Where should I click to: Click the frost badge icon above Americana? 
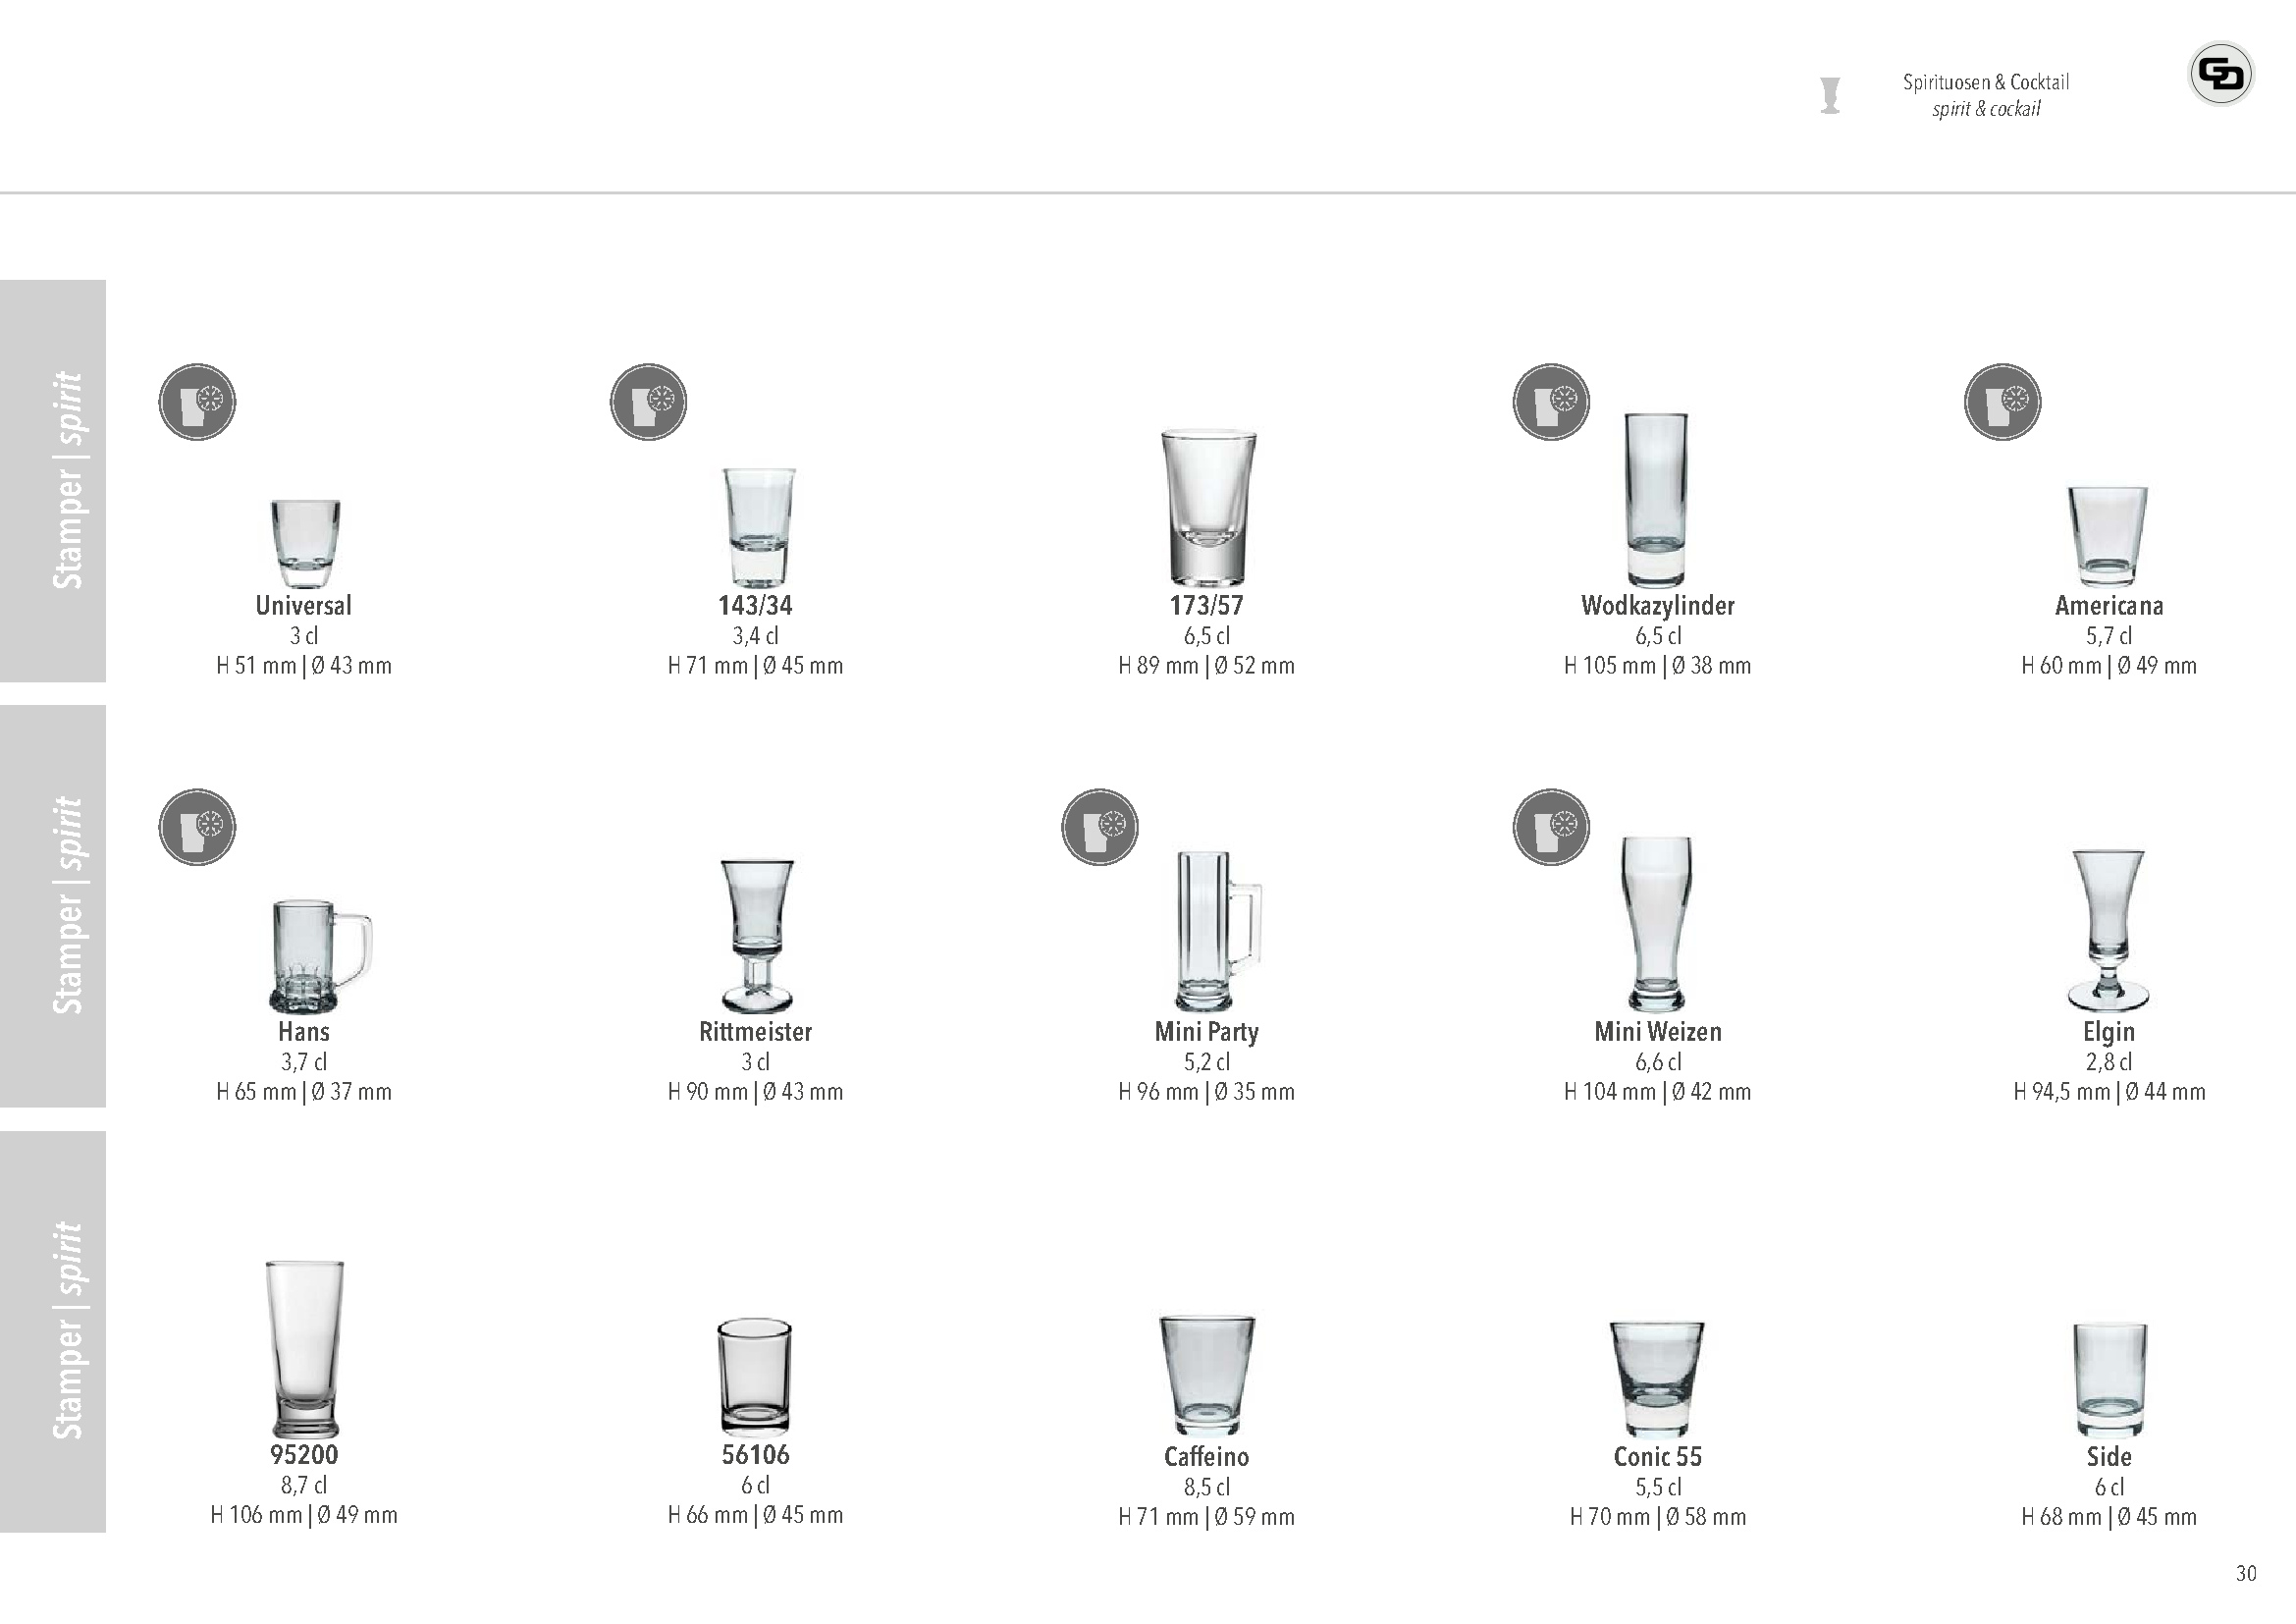[x=2003, y=402]
